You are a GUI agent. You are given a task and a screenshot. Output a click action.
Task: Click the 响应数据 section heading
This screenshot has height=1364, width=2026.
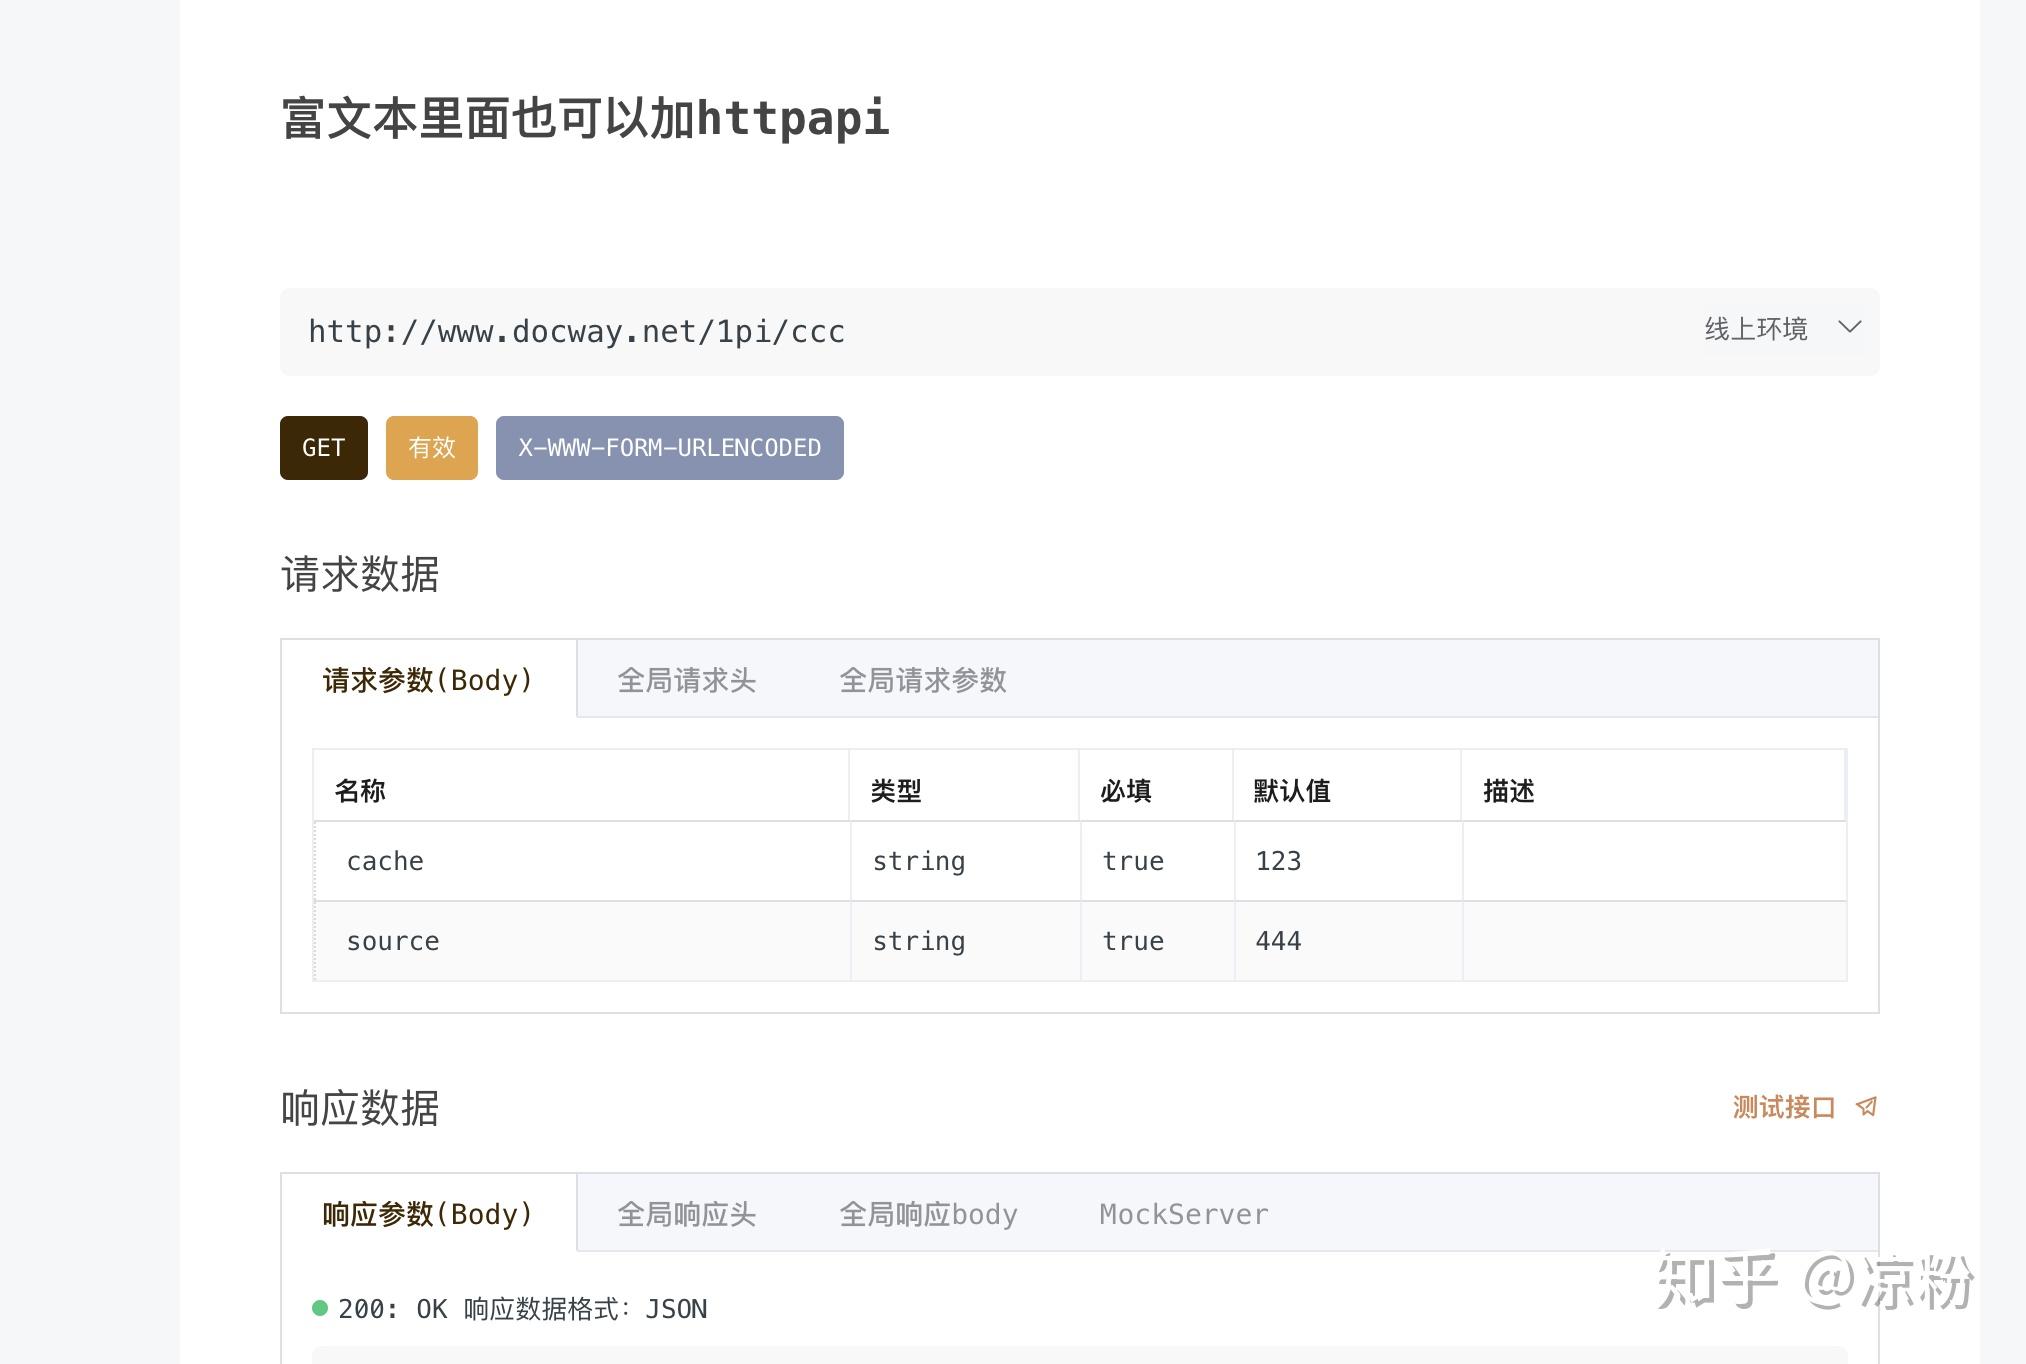coord(360,1108)
